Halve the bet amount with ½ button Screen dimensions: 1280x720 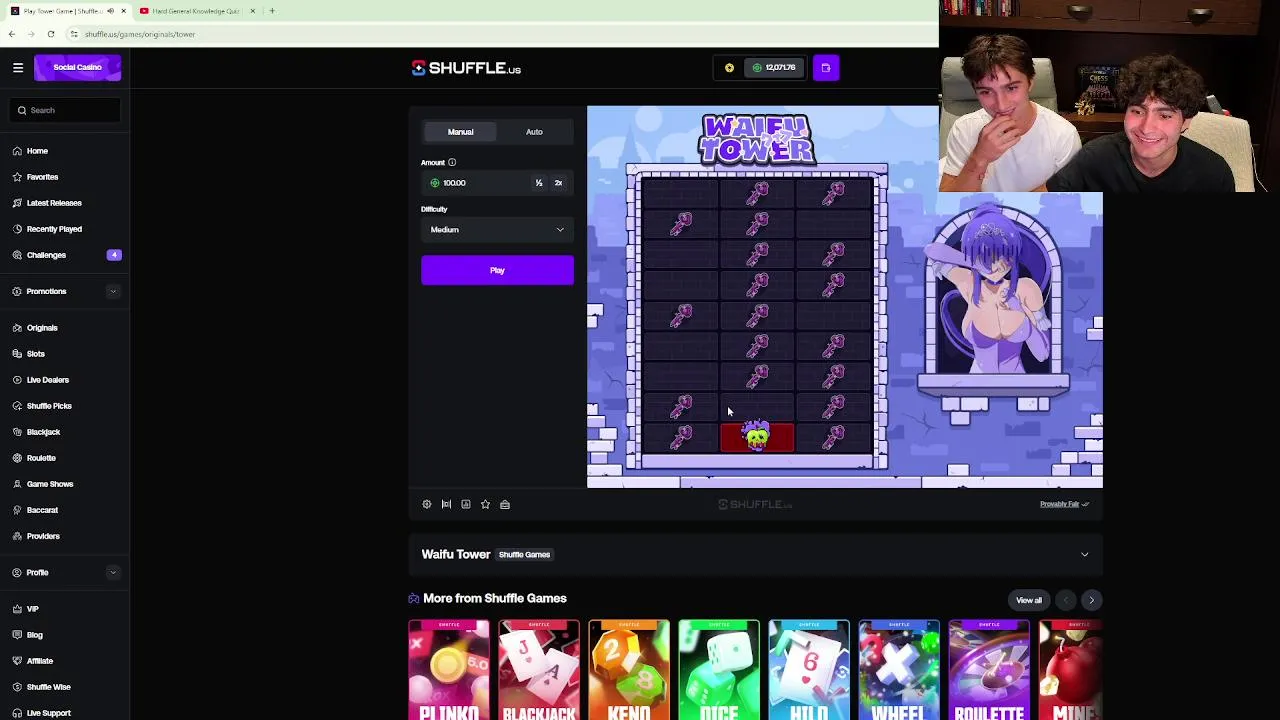tap(539, 183)
